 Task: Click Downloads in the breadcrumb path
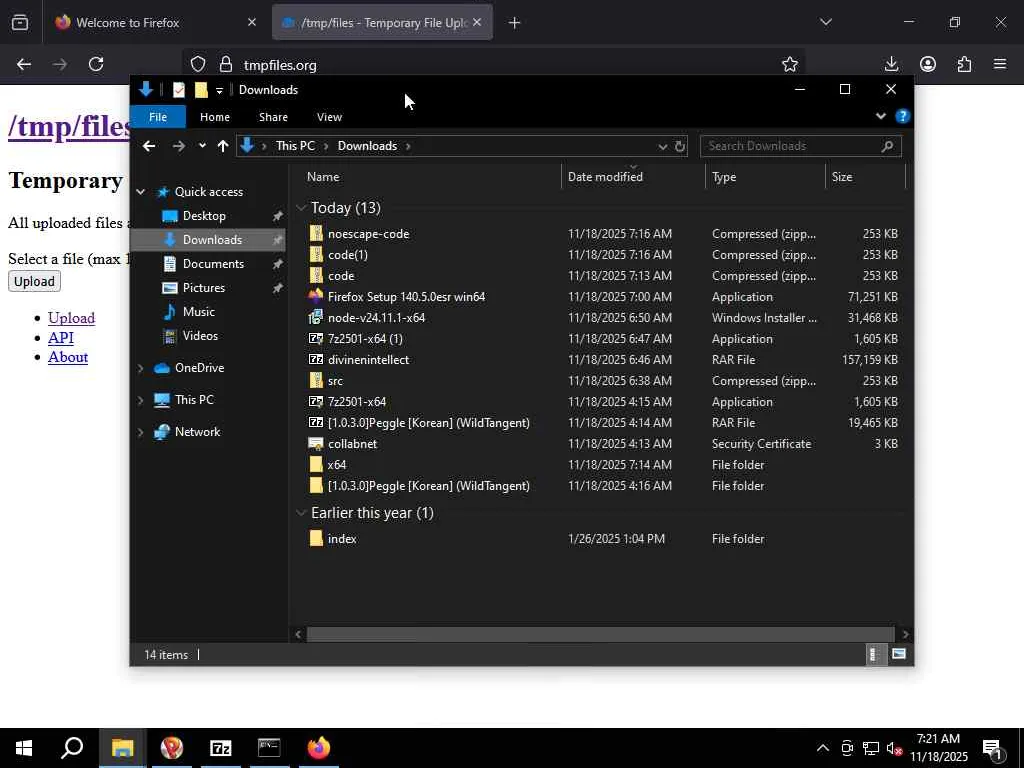(x=367, y=146)
